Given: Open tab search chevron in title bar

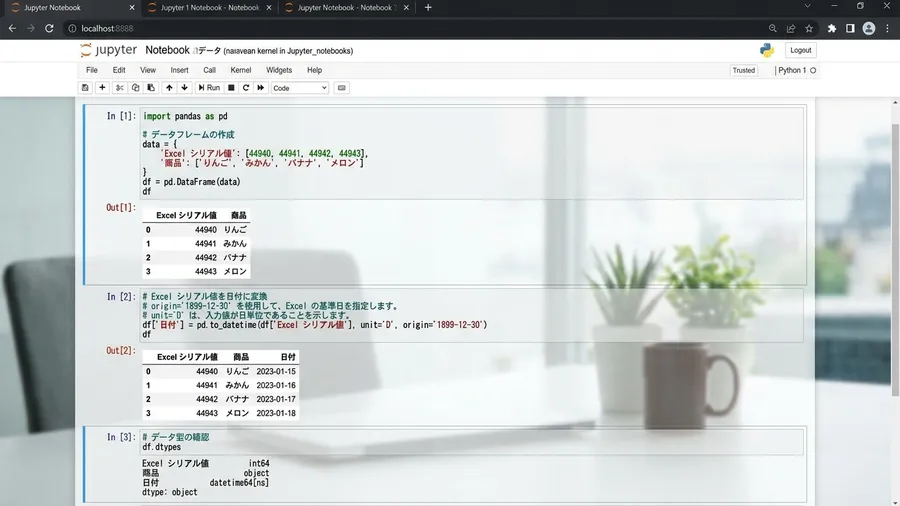Looking at the screenshot, I should pyautogui.click(x=807, y=6).
